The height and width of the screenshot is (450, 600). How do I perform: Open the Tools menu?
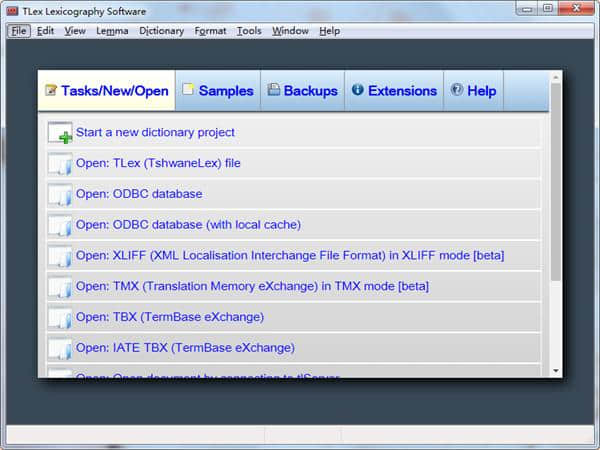tap(249, 31)
